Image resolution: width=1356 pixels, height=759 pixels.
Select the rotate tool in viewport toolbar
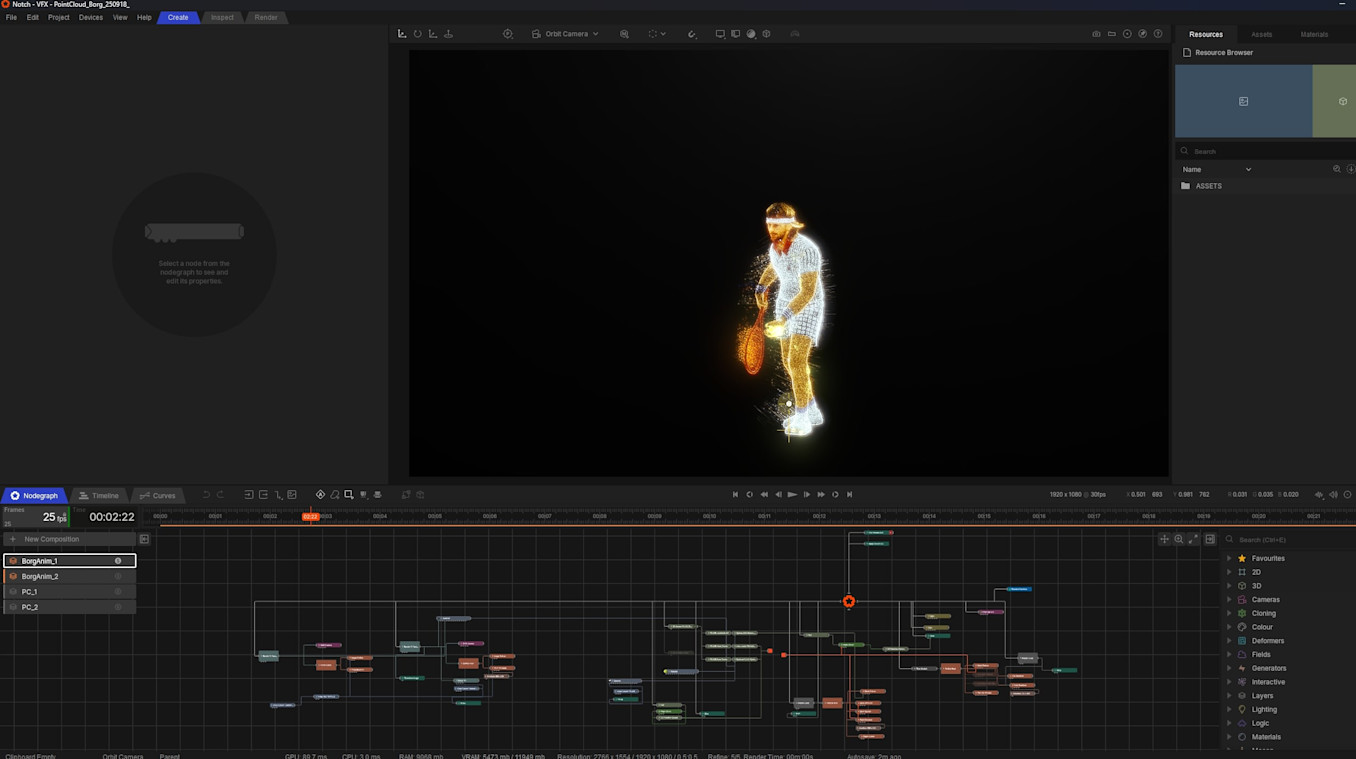[x=418, y=34]
